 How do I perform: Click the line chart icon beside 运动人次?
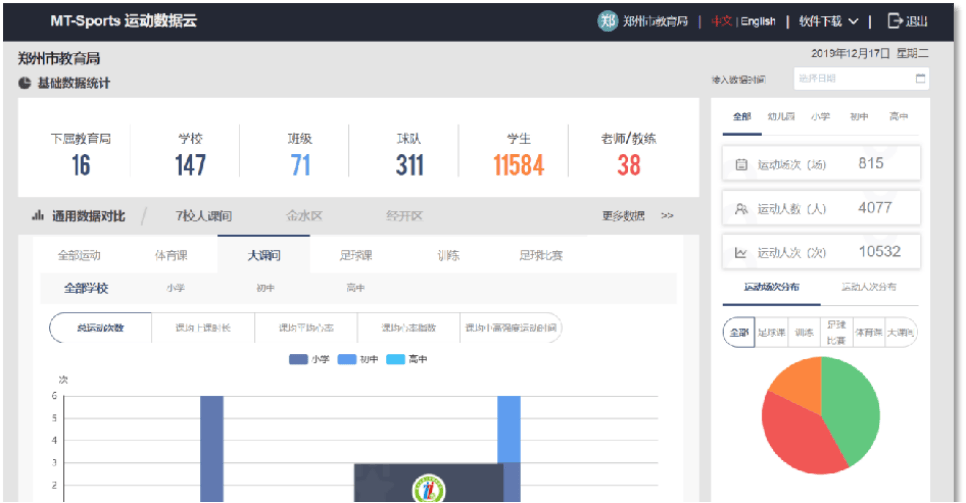point(741,253)
